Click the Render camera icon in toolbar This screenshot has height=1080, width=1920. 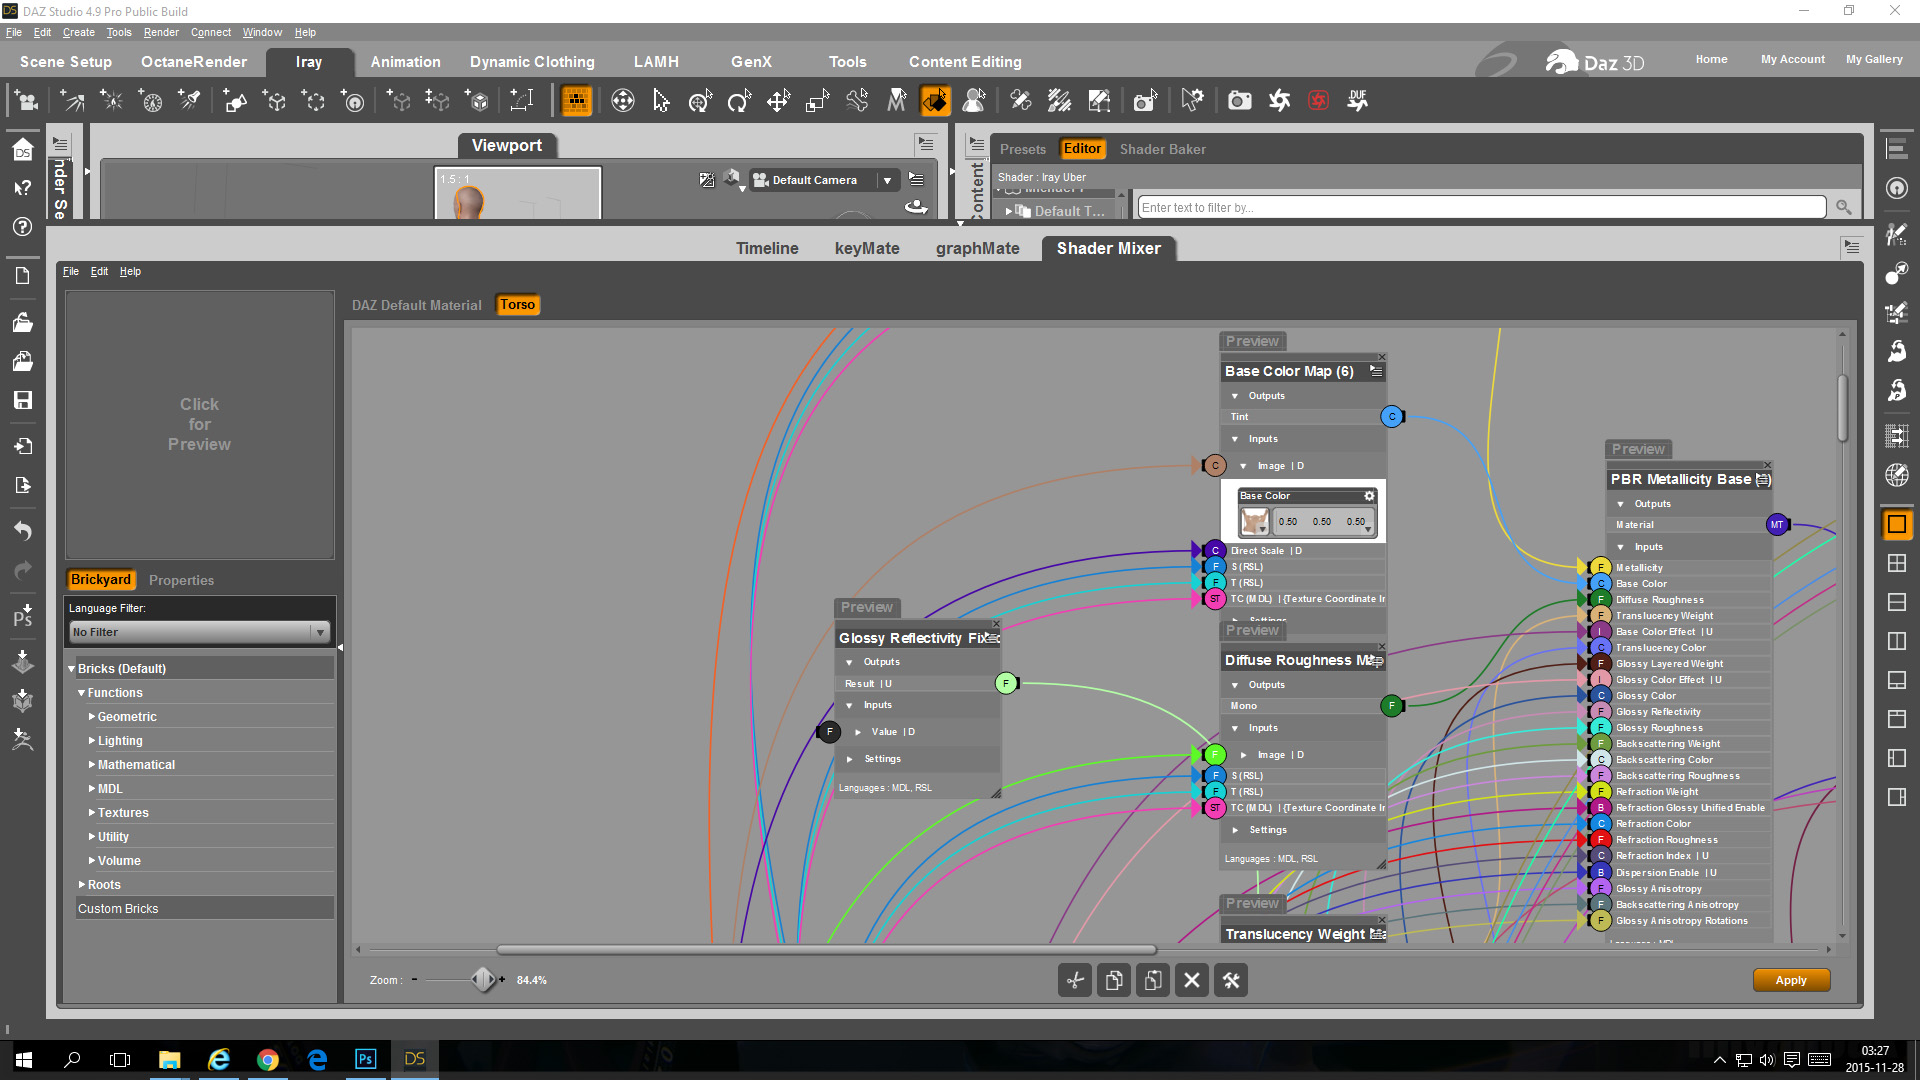(x=1239, y=100)
